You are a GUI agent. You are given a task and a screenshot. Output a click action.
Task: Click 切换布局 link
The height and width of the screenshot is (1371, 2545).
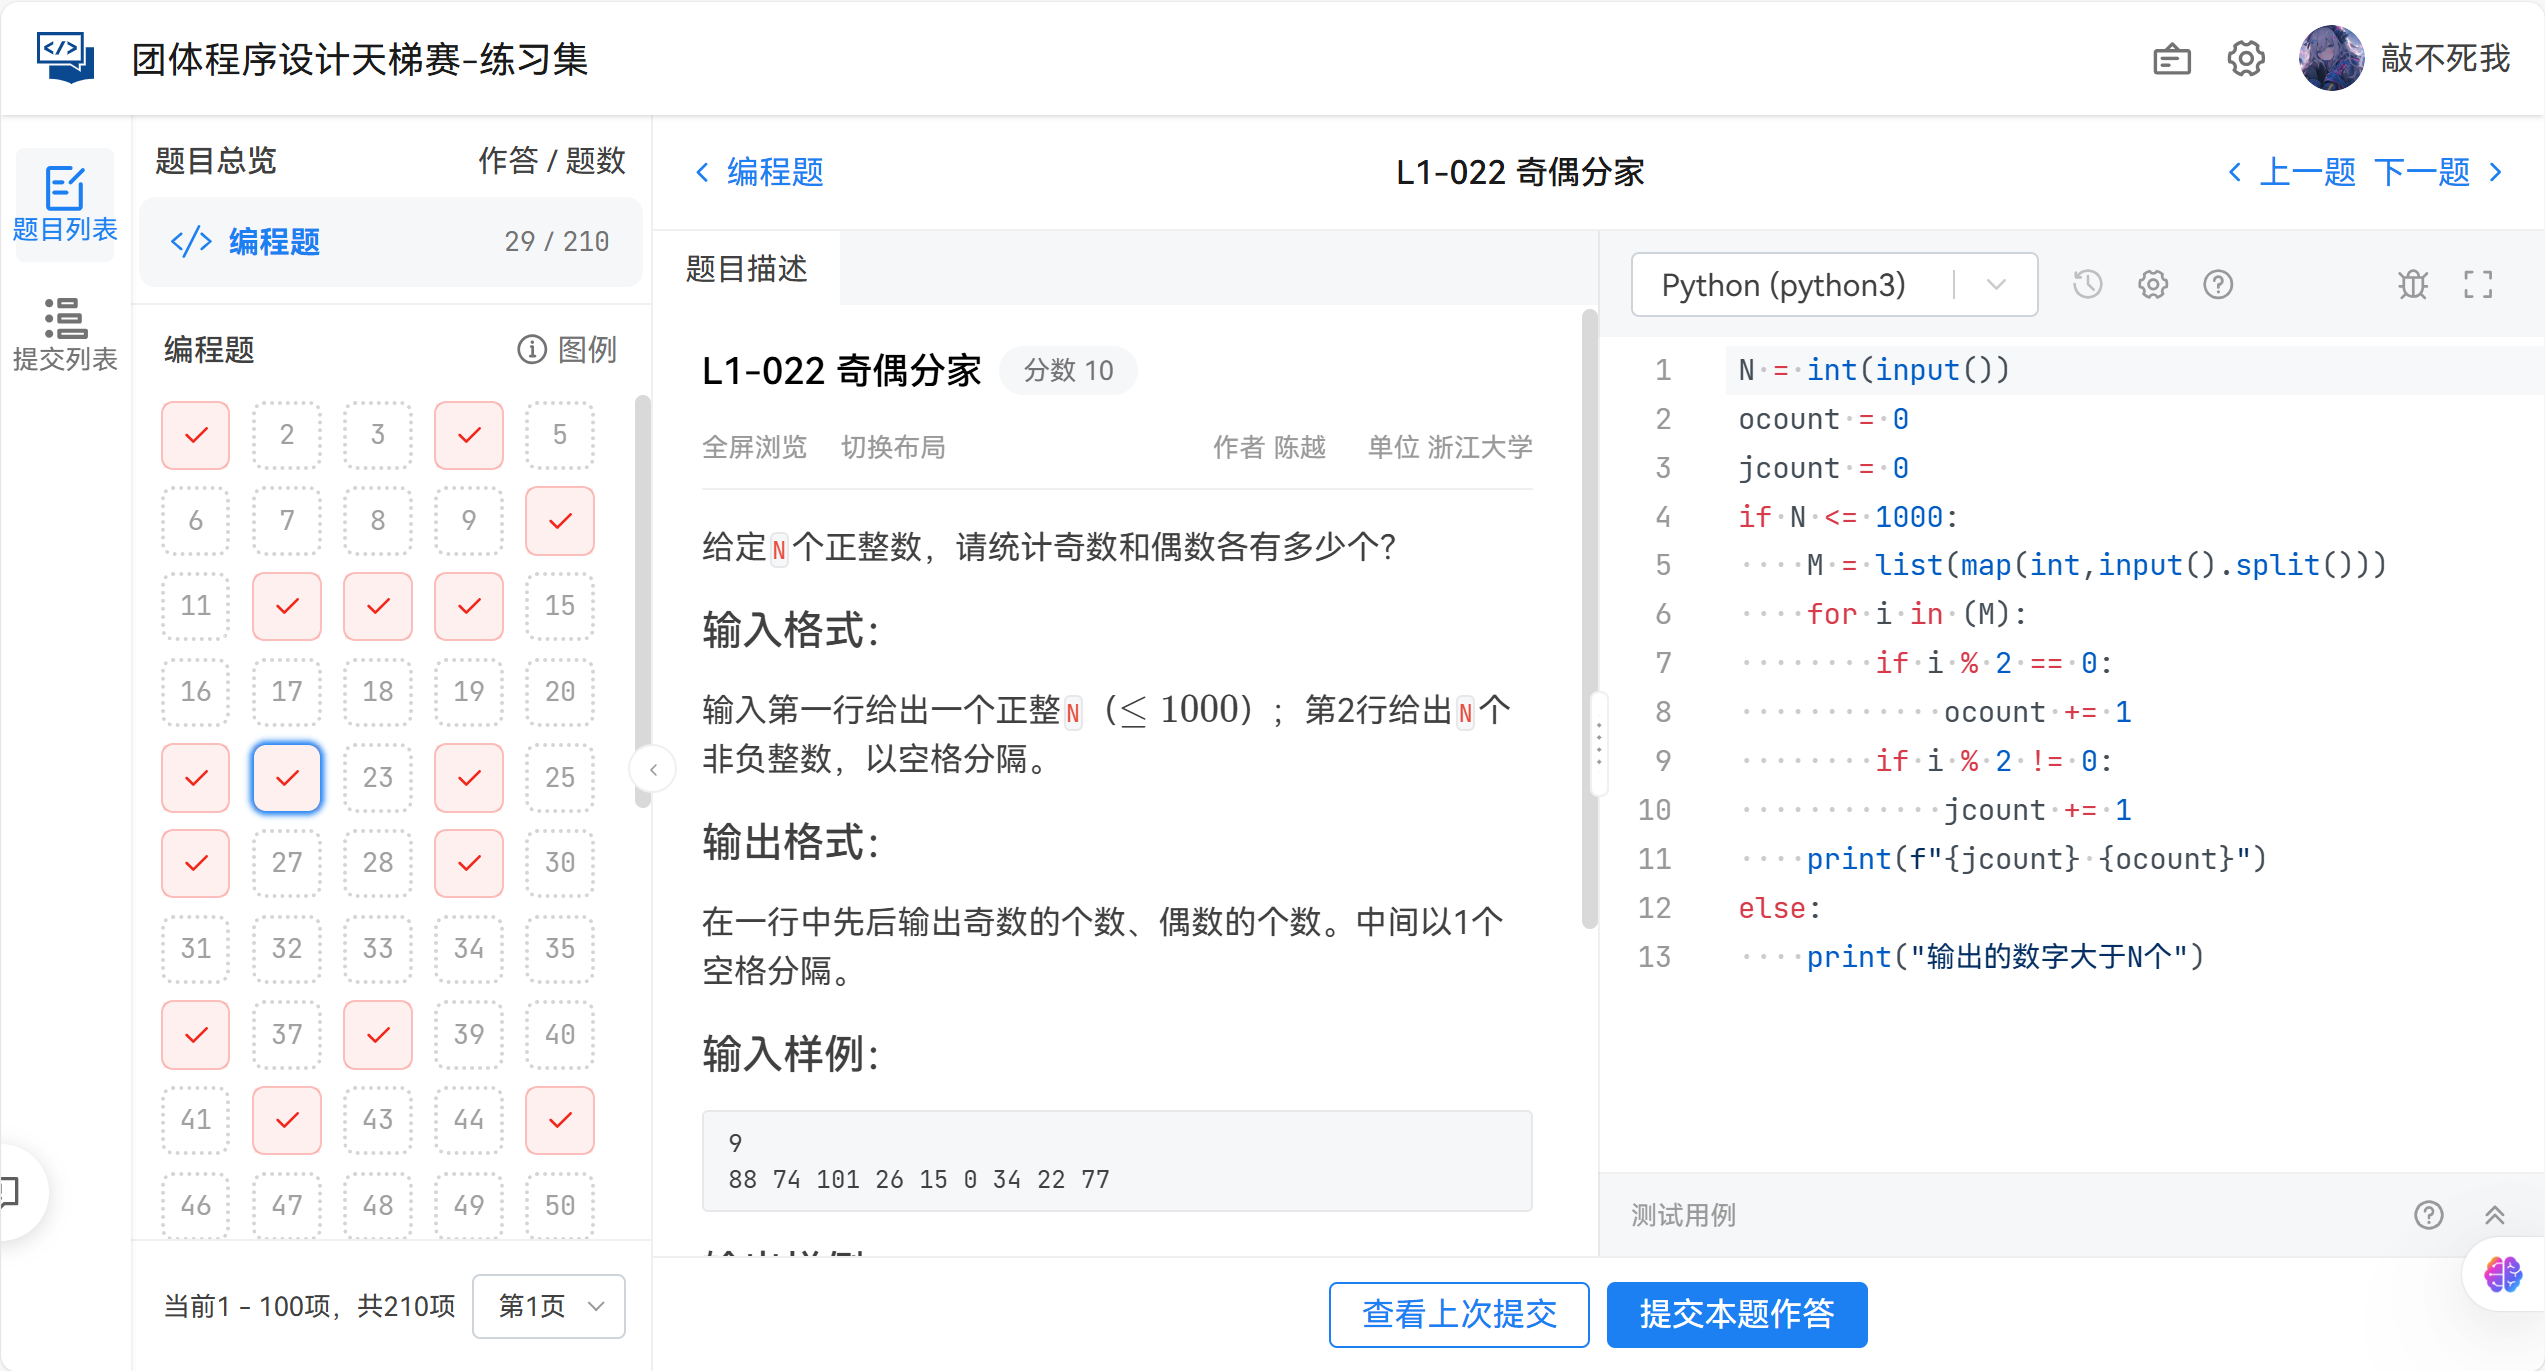click(x=893, y=447)
